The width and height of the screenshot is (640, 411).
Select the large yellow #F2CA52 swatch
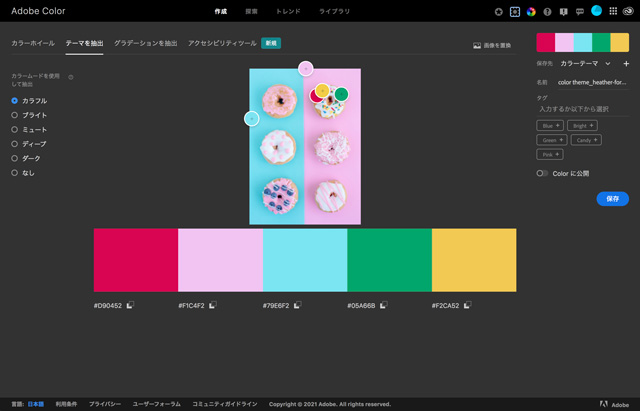coord(474,260)
